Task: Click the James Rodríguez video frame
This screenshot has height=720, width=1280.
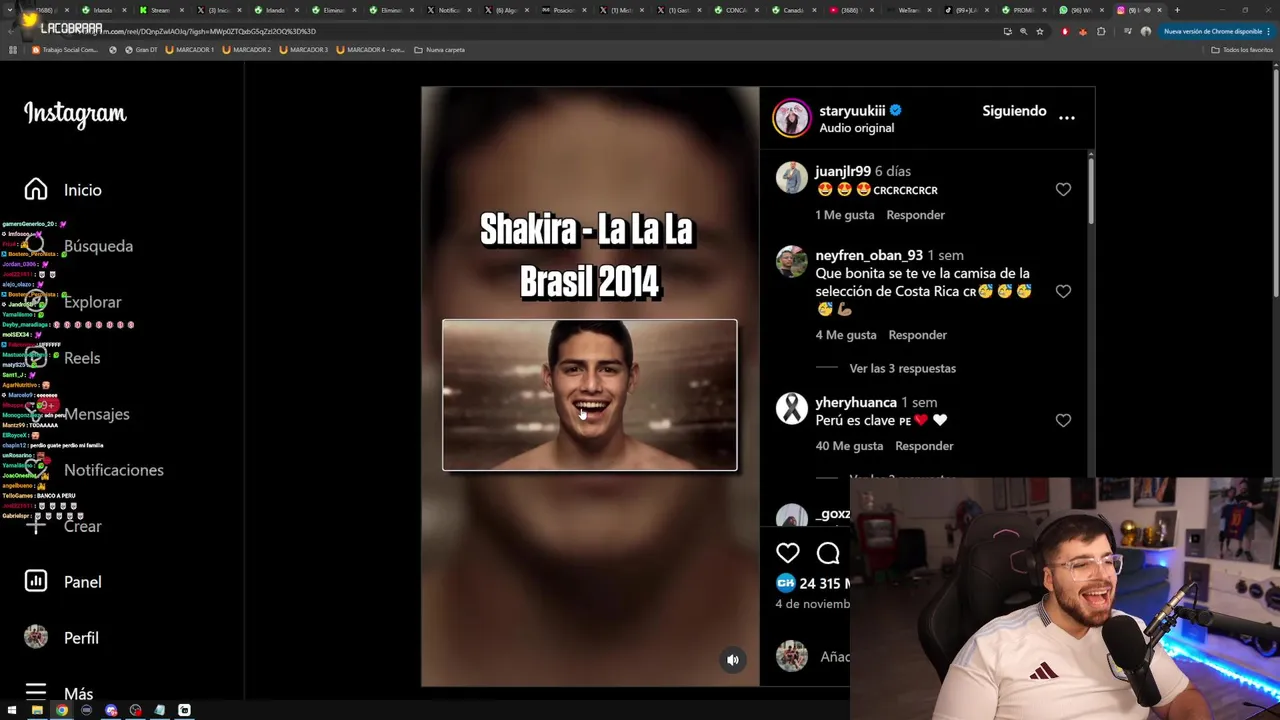Action: click(x=590, y=395)
